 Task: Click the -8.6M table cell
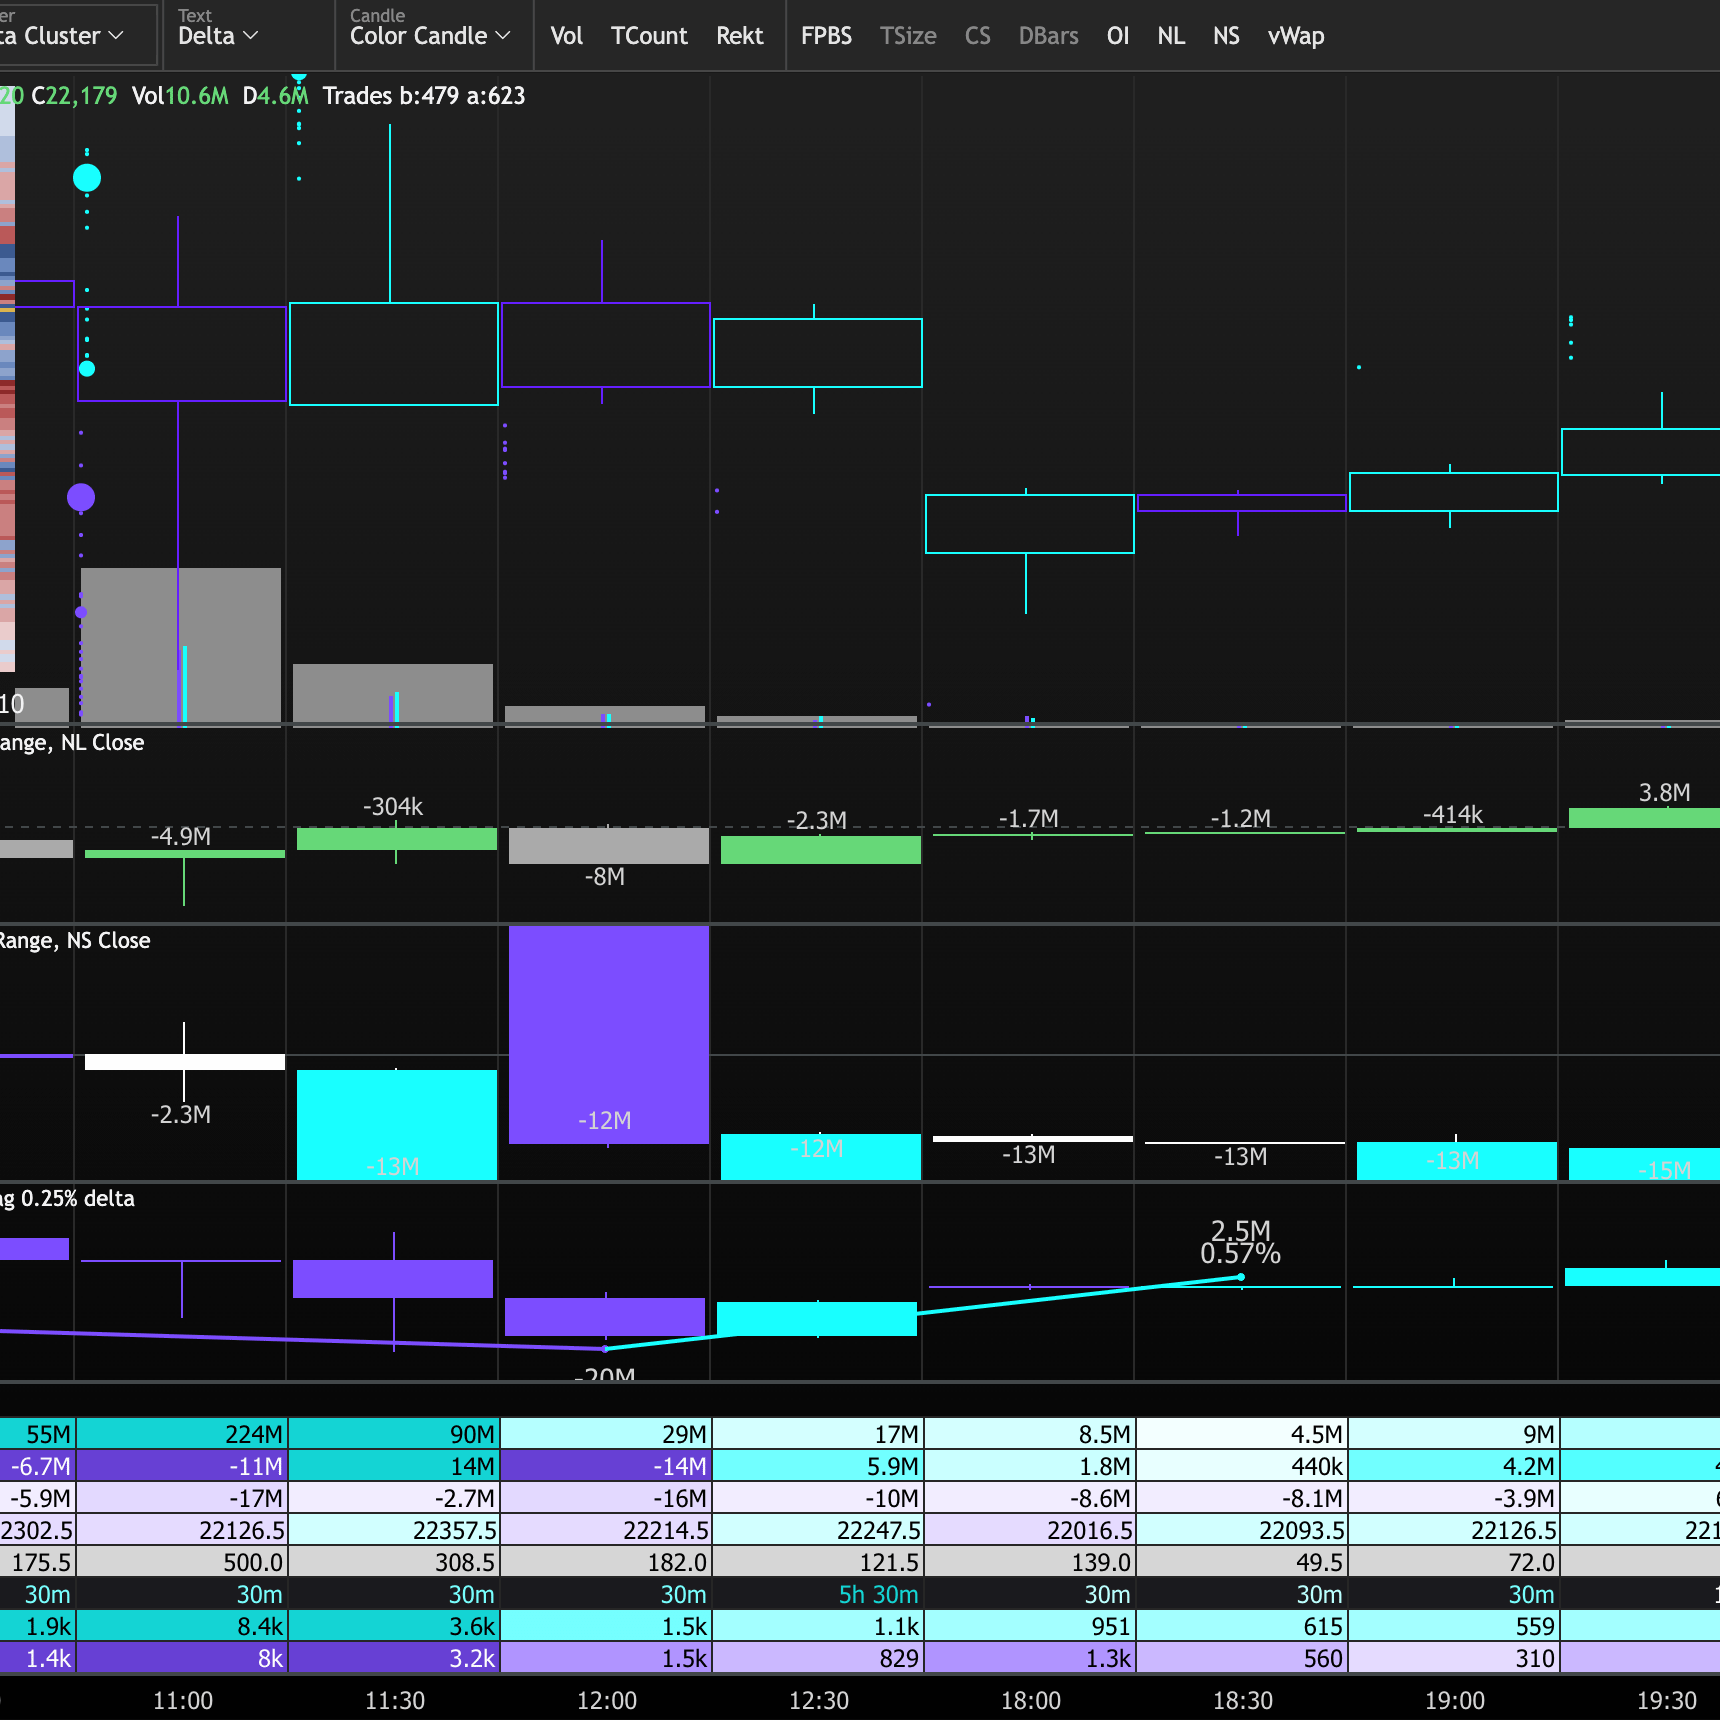[x=1029, y=1498]
